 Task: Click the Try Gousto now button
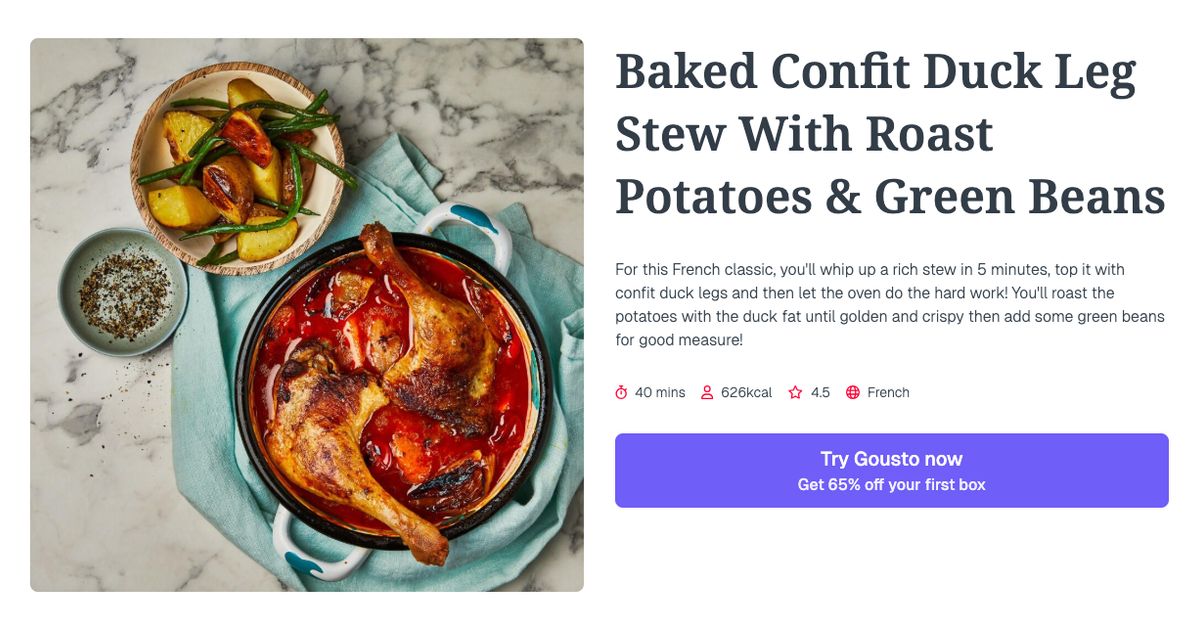point(891,459)
